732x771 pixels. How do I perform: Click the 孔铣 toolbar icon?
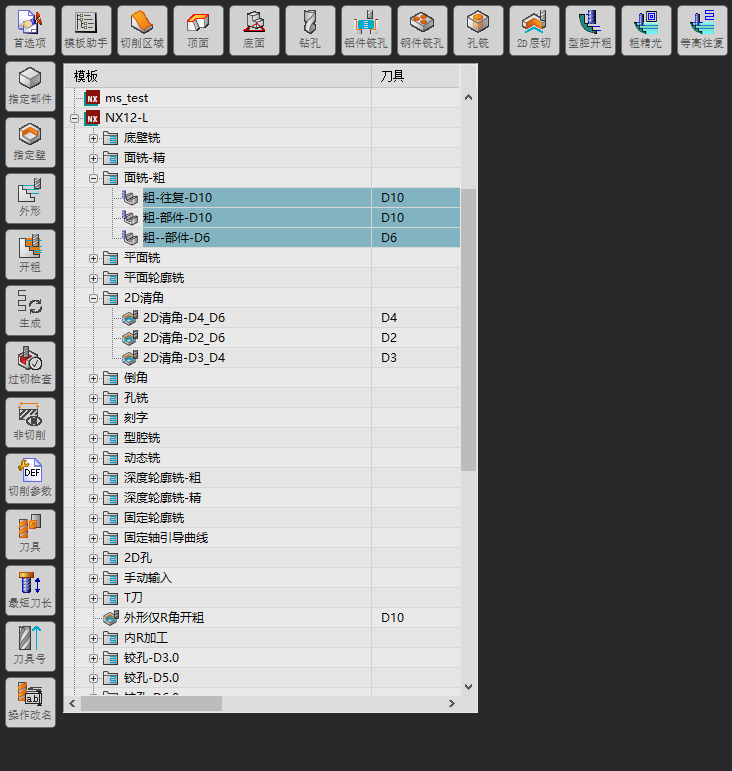point(478,30)
